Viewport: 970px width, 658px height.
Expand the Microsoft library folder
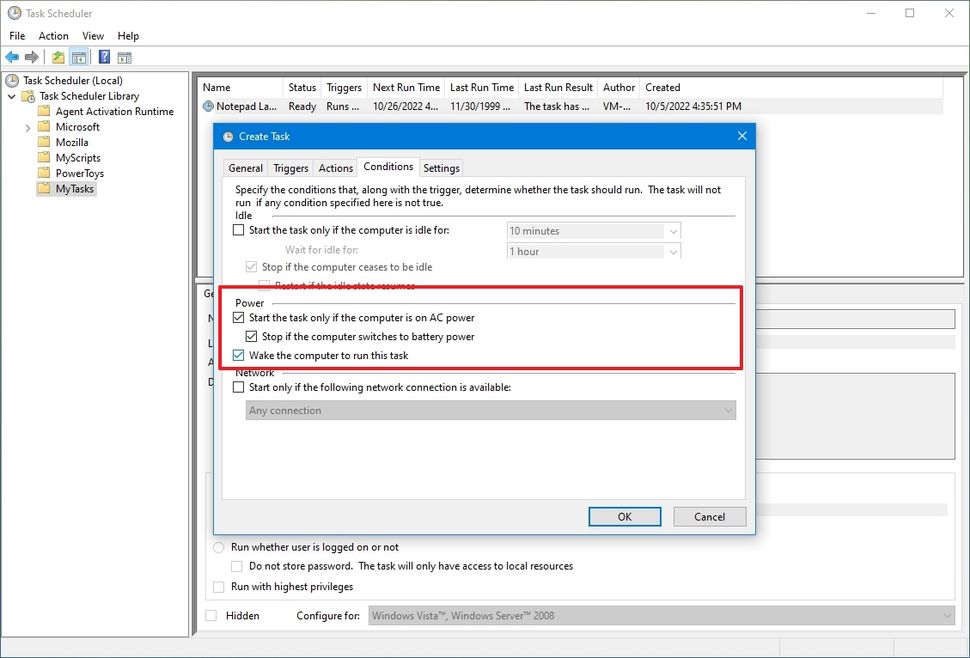tap(28, 126)
